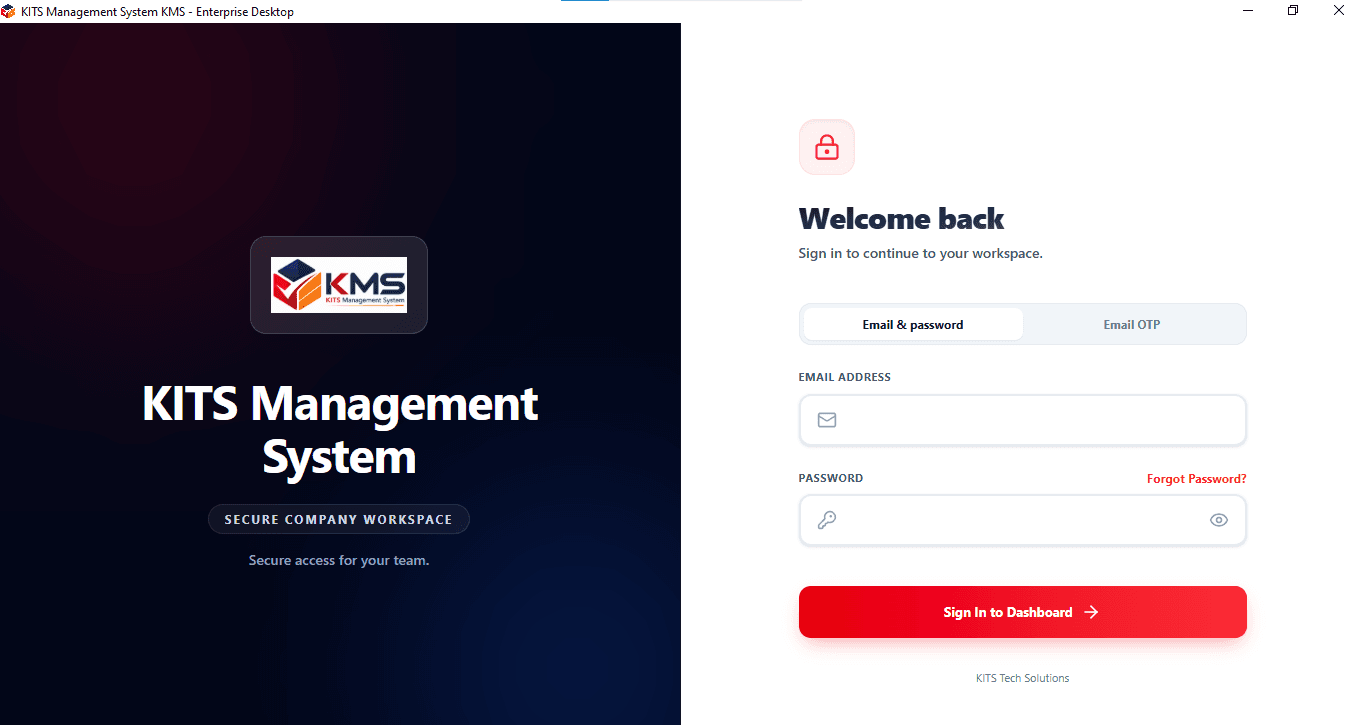Click the SECURE COMPANY WORKSPACE badge
This screenshot has width=1364, height=725.
(x=339, y=519)
